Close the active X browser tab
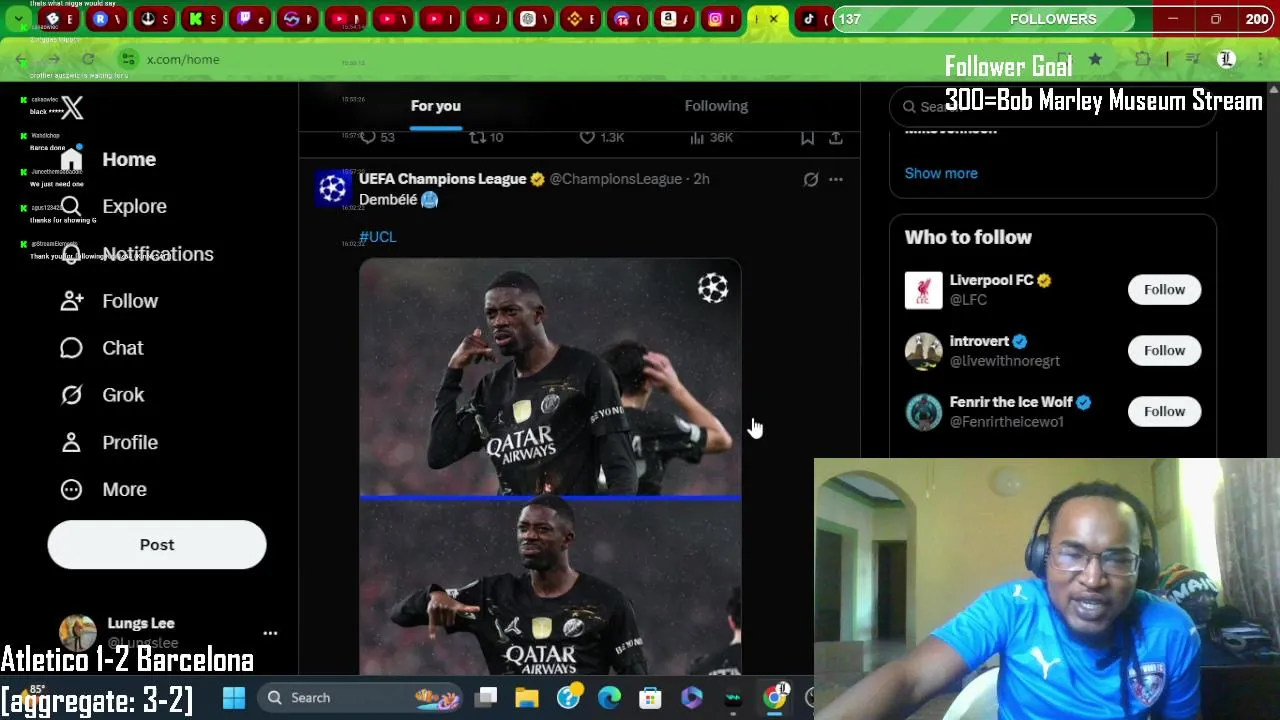 point(773,19)
